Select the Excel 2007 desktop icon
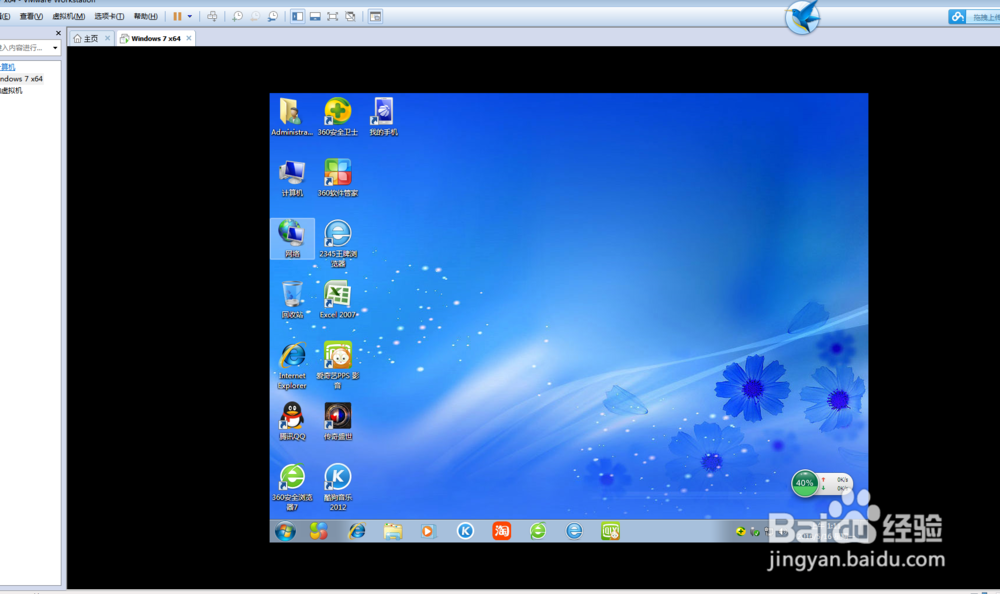 tap(337, 299)
